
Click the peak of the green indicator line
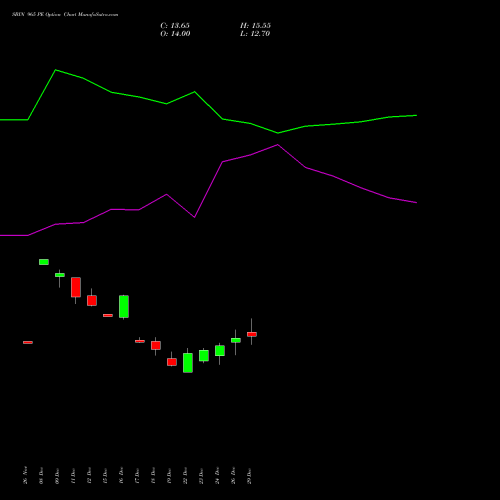tap(56, 70)
